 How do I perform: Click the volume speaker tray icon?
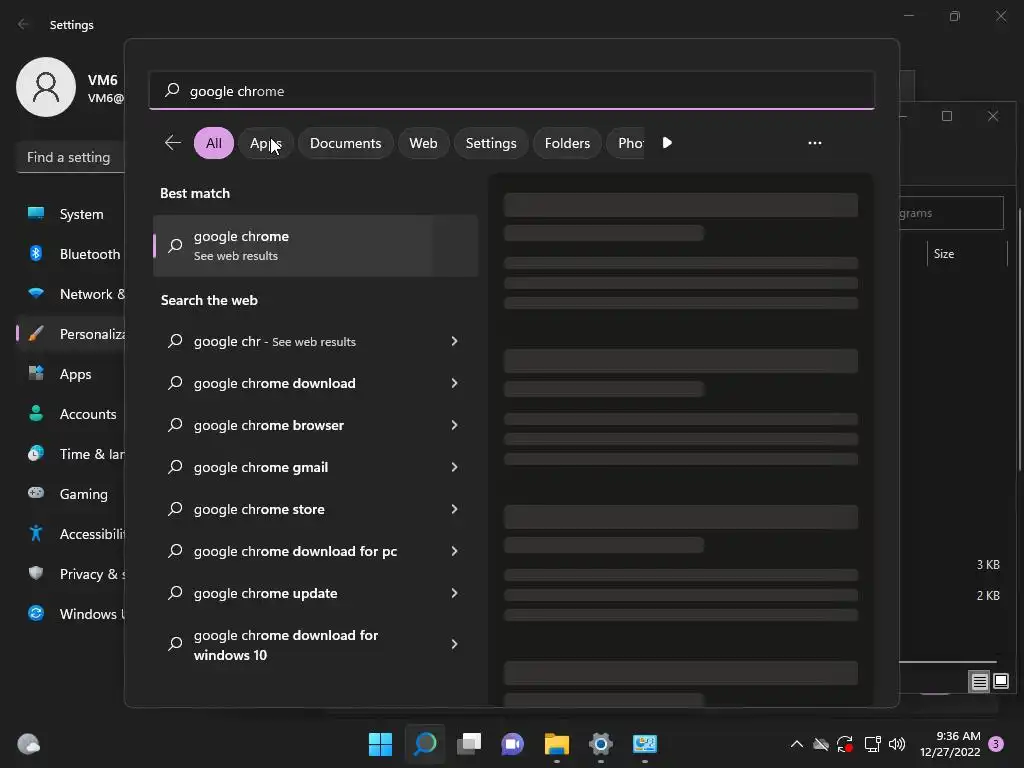[897, 744]
